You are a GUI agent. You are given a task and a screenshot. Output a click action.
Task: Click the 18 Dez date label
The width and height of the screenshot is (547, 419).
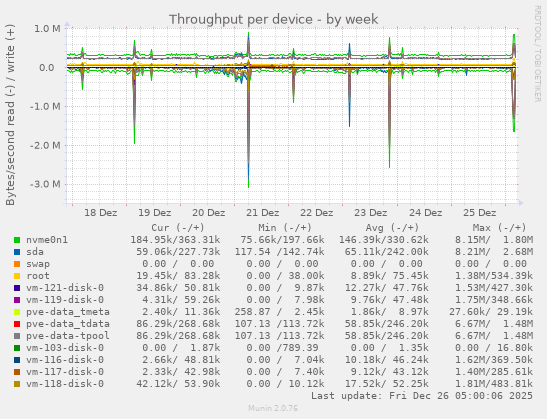100,213
